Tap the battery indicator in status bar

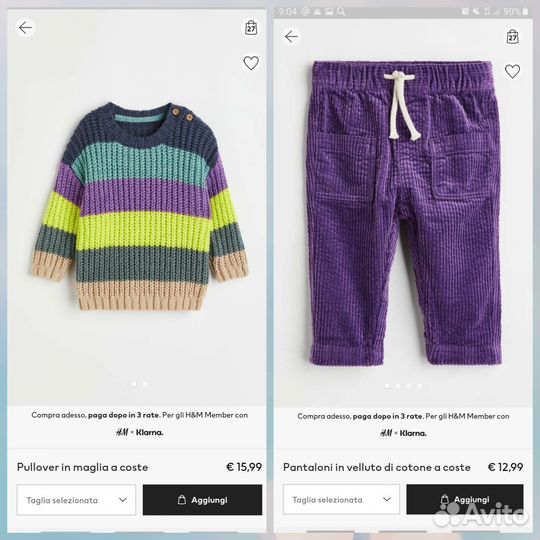coord(526,12)
